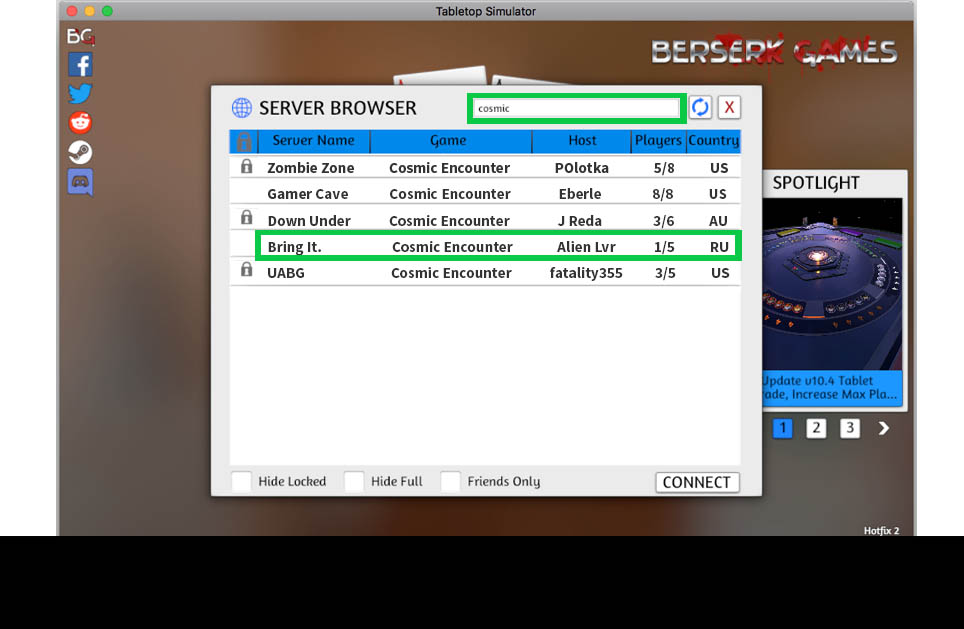Open the Spotlight game thumbnail
Viewport: 964px width, 629px height.
click(x=832, y=283)
